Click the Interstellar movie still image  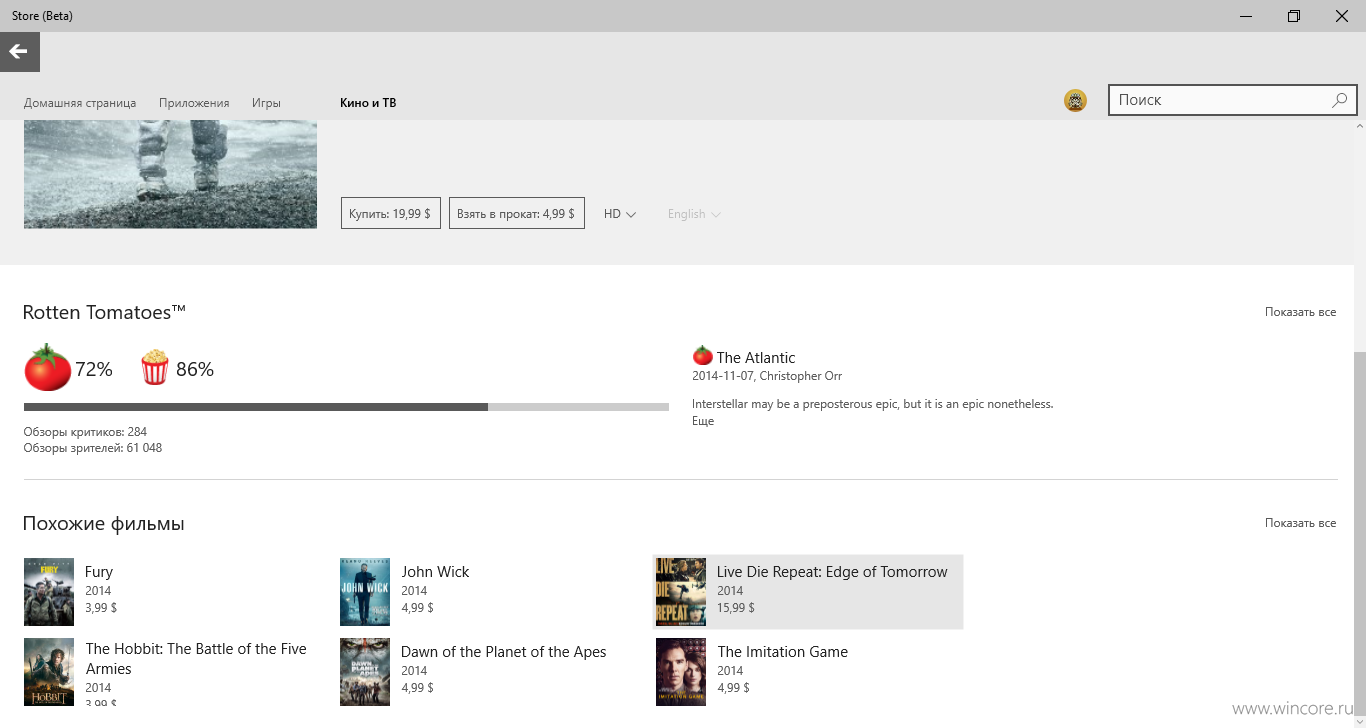click(170, 174)
